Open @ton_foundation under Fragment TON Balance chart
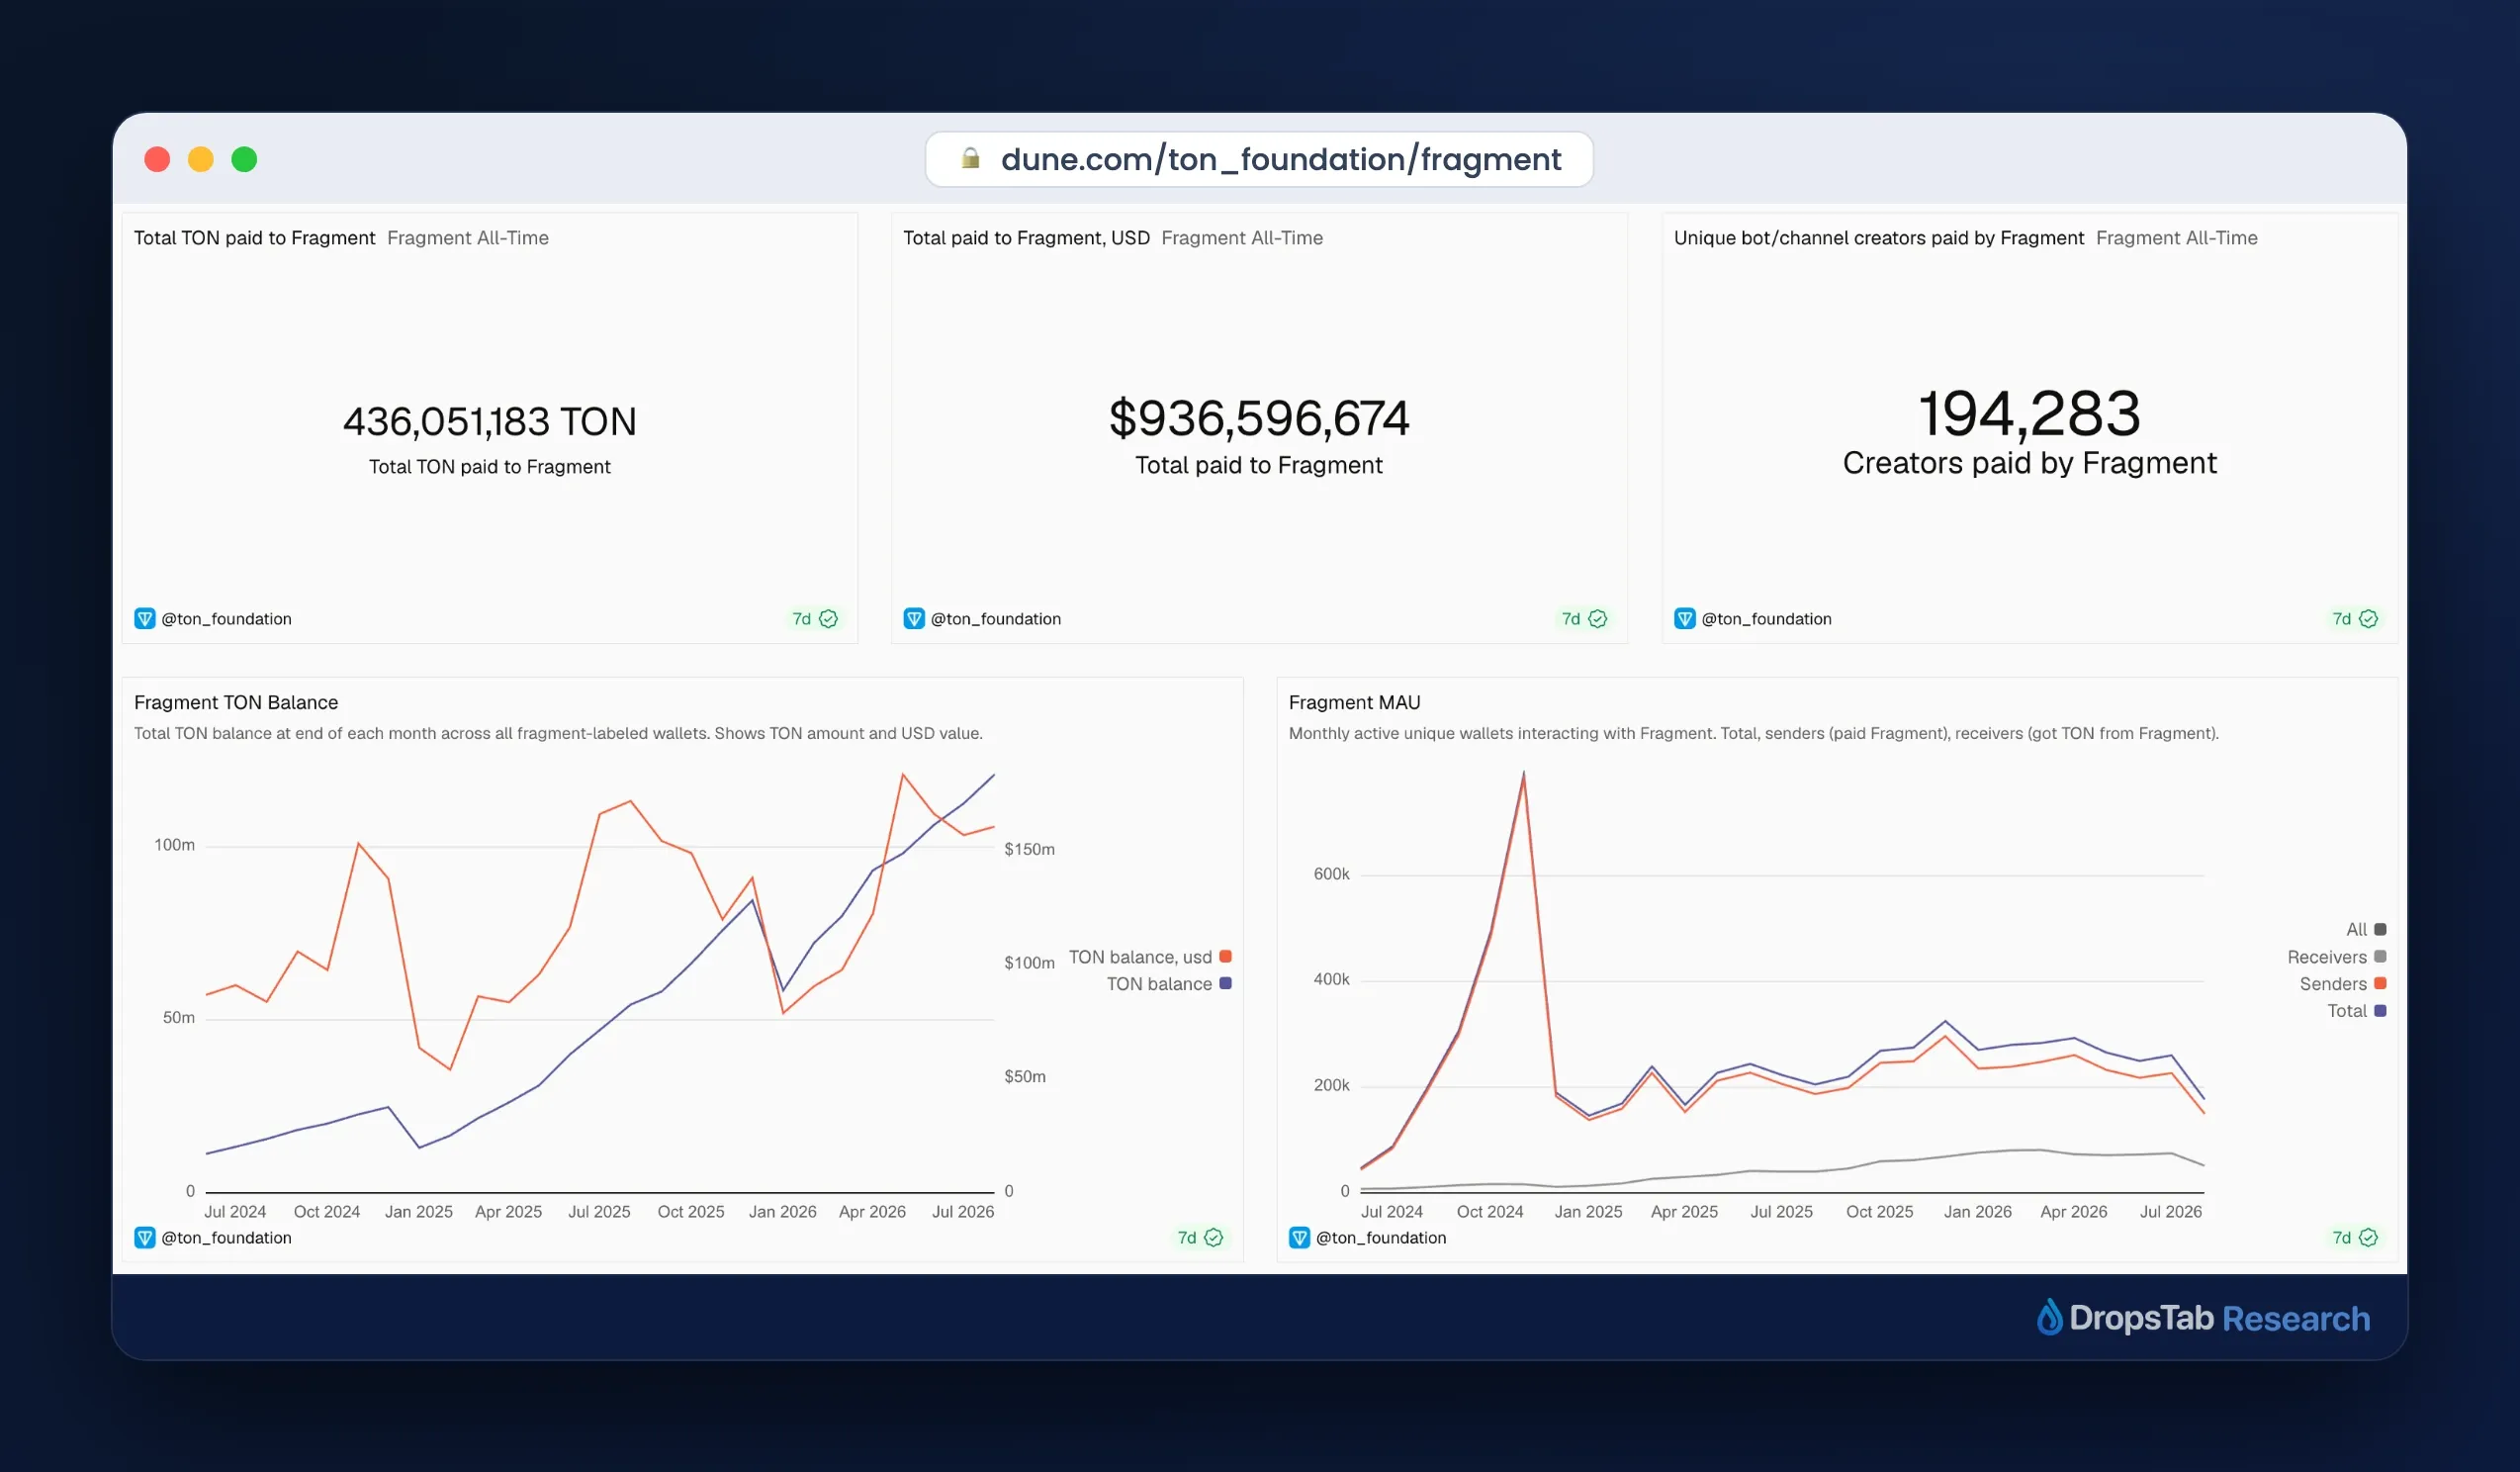The width and height of the screenshot is (2520, 1472). point(227,1238)
